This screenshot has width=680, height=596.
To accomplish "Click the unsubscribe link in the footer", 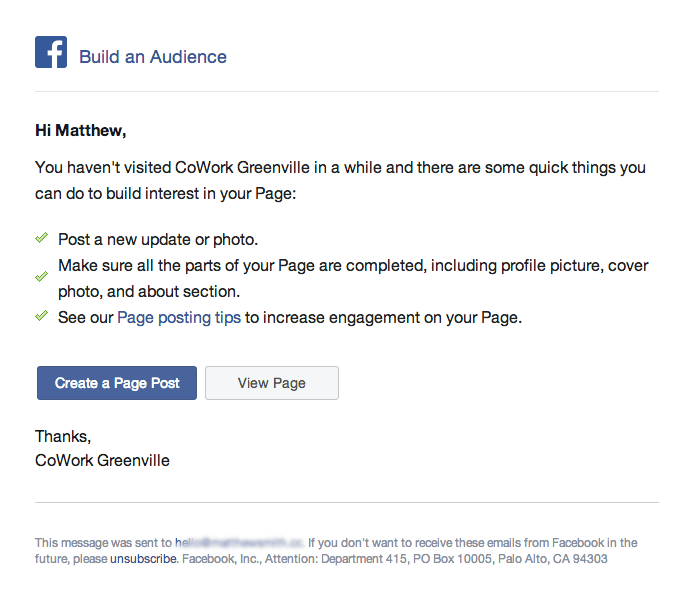I will point(143,559).
